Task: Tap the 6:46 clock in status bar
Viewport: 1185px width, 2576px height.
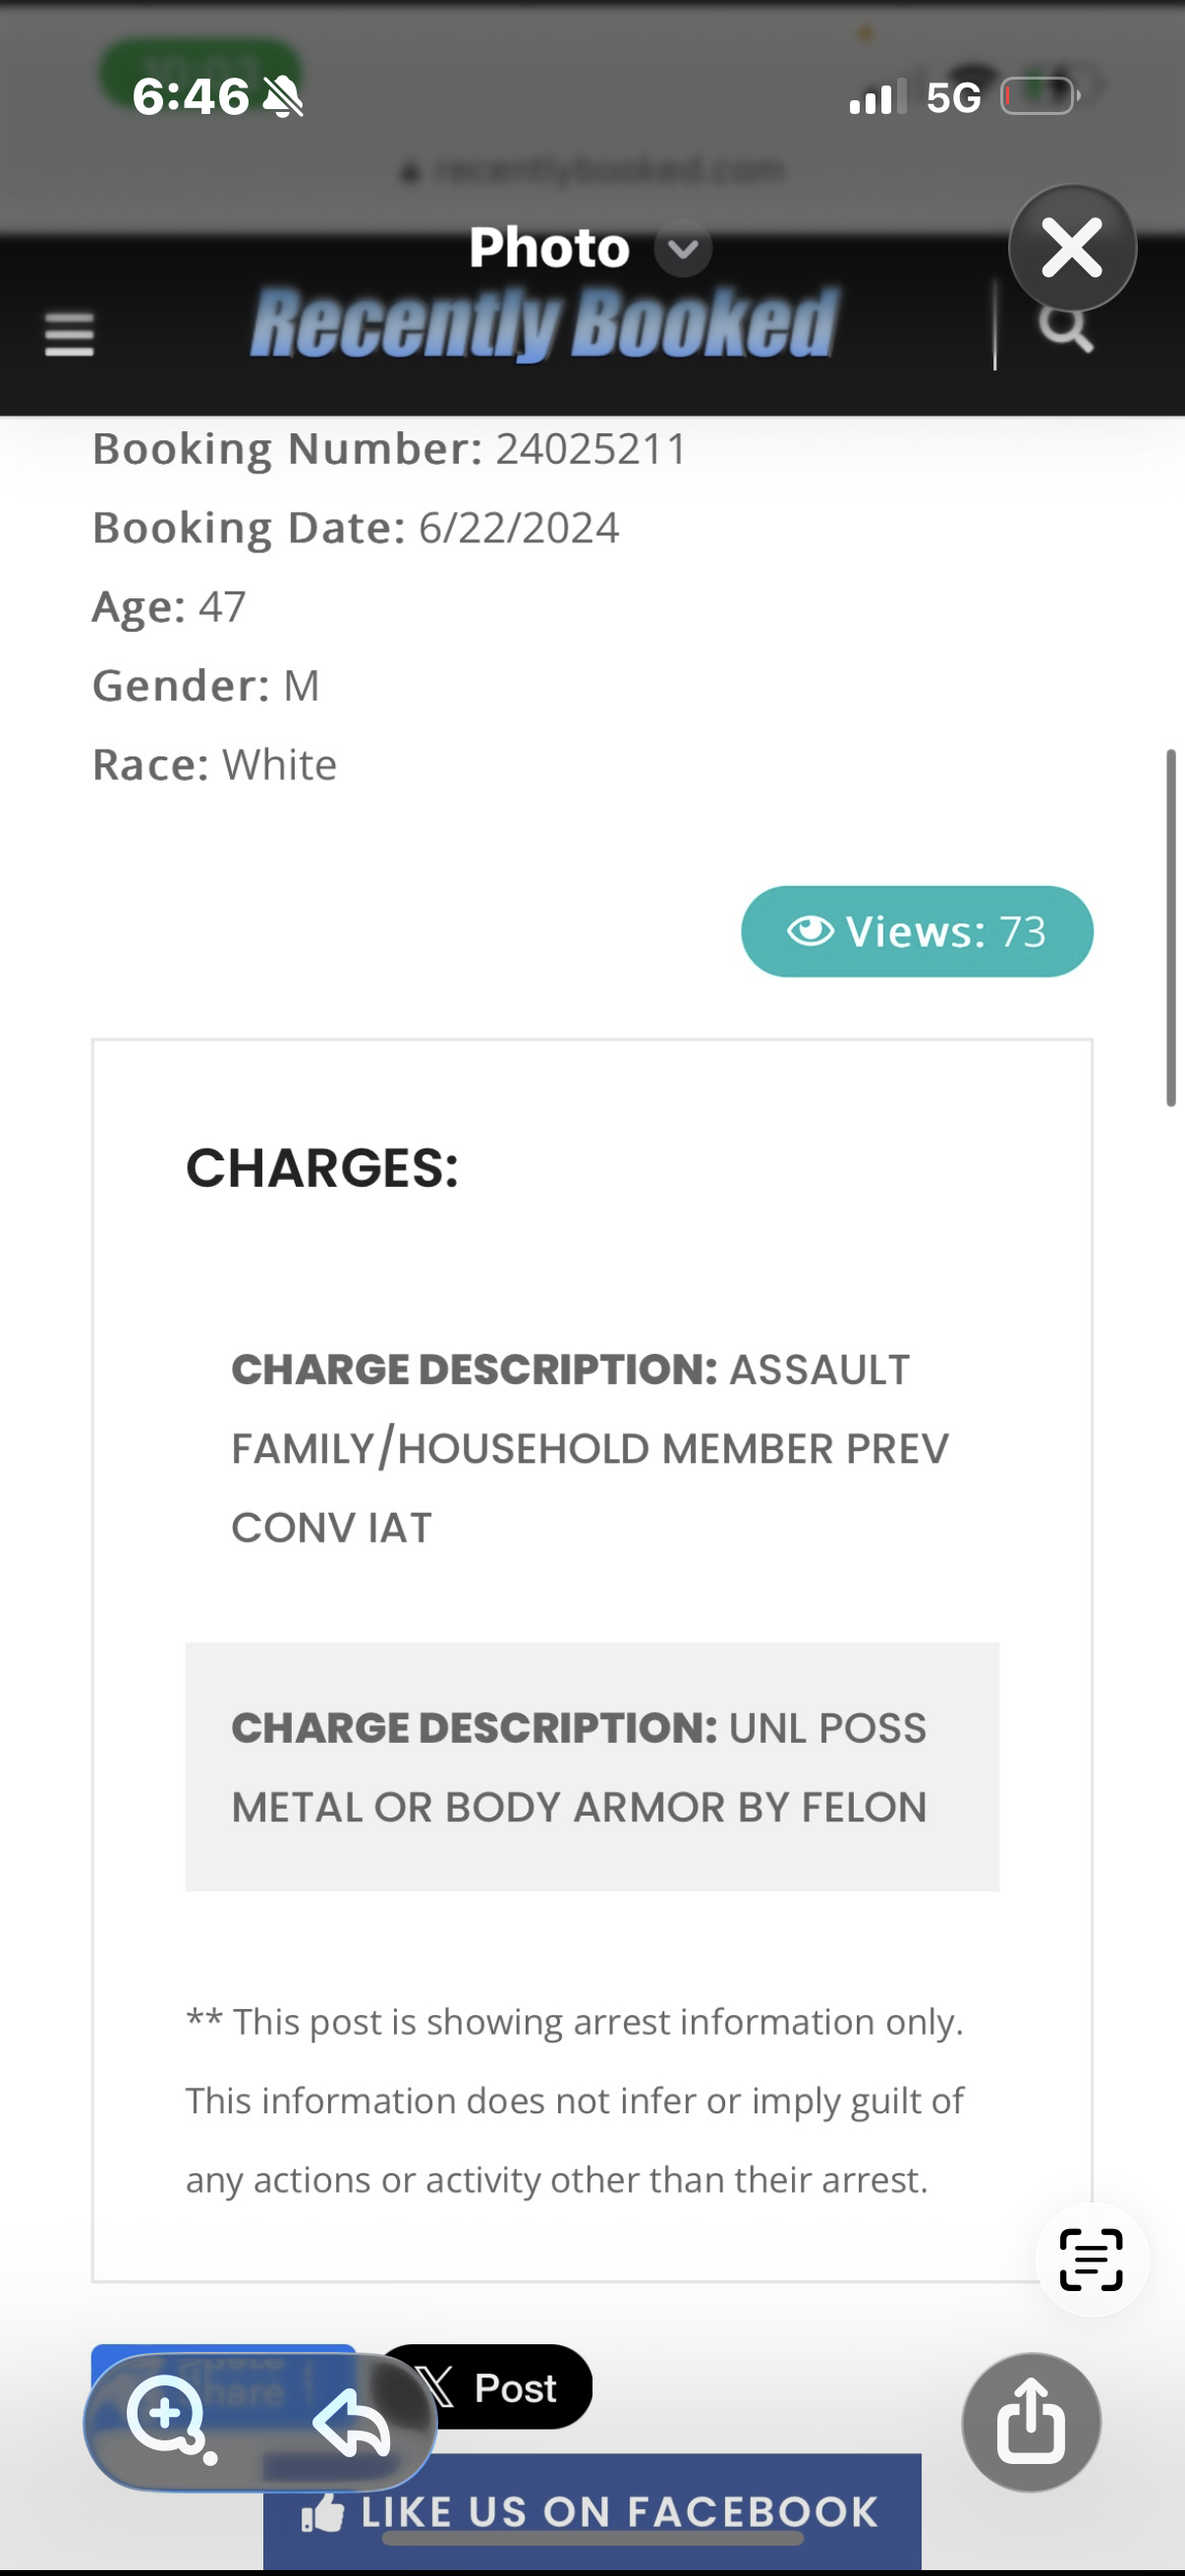Action: point(190,97)
